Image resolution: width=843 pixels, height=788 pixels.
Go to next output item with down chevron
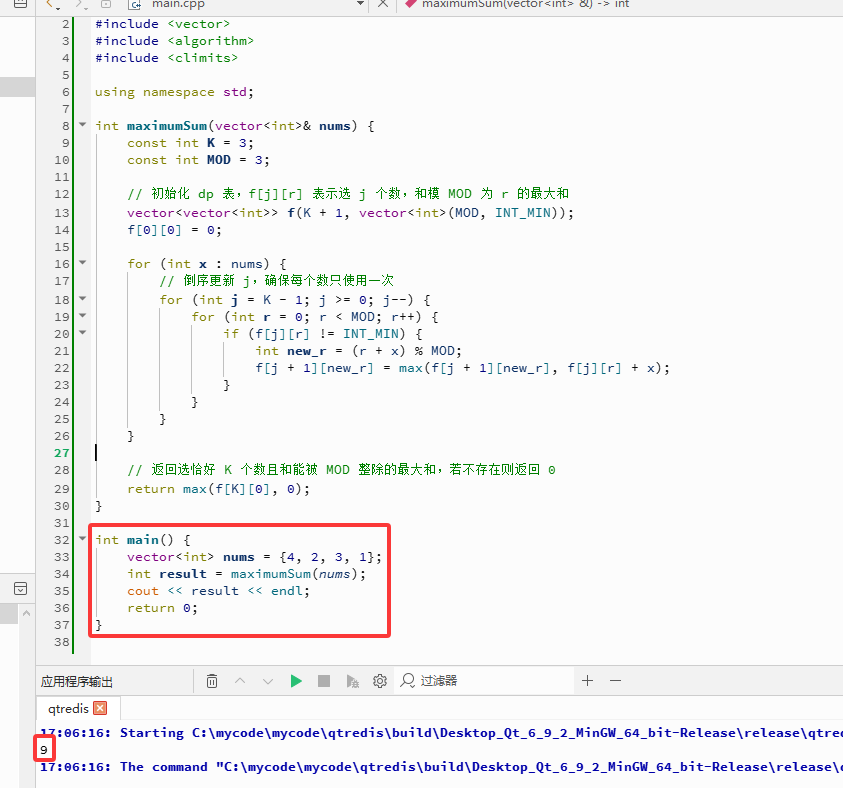click(x=268, y=681)
